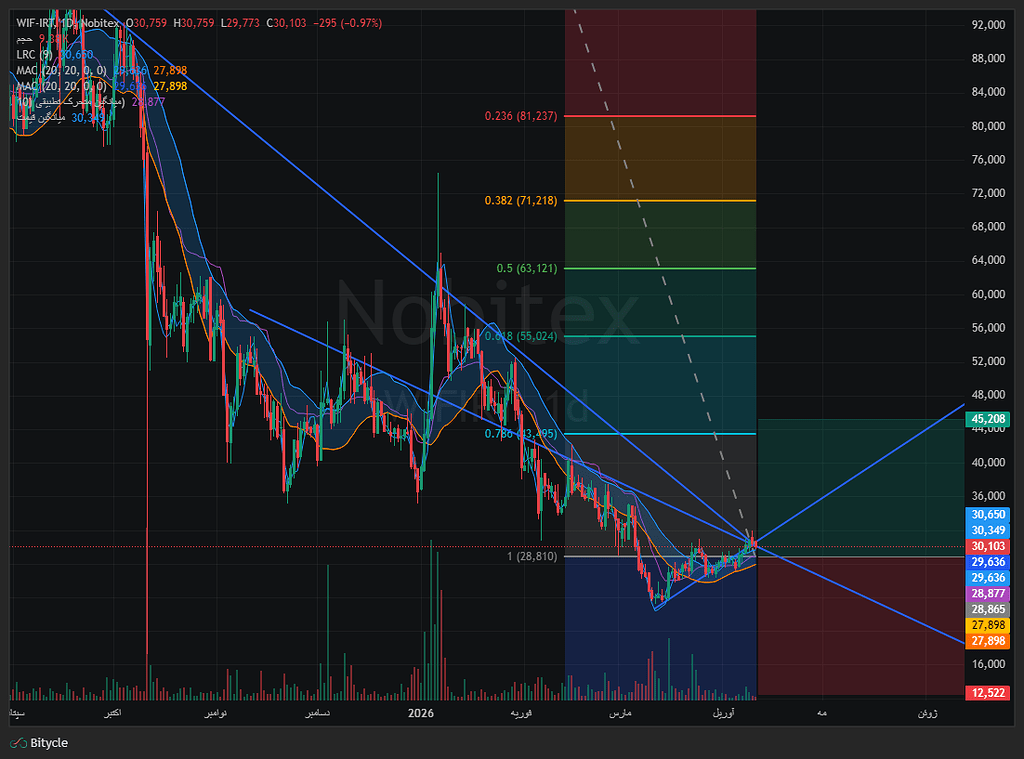Click the مه label on time axis
Image resolution: width=1024 pixels, height=759 pixels.
point(822,713)
